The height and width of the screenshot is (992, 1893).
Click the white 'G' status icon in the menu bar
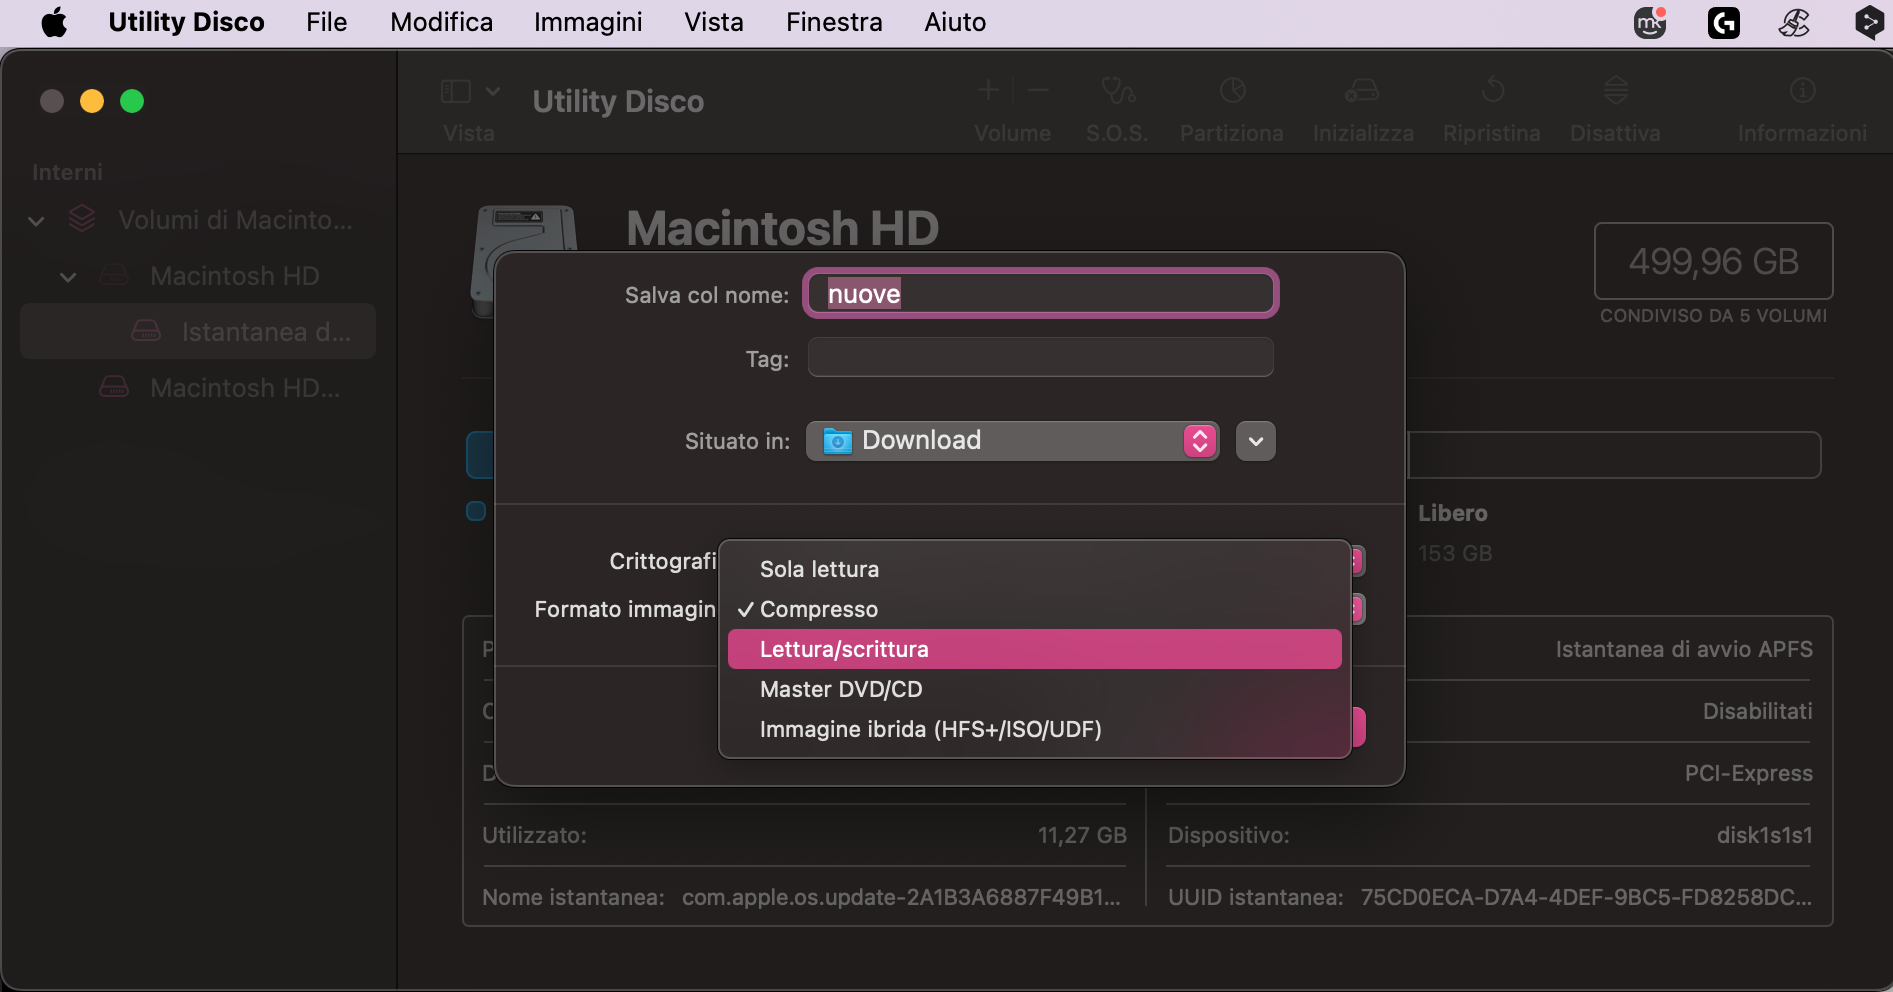(1723, 22)
